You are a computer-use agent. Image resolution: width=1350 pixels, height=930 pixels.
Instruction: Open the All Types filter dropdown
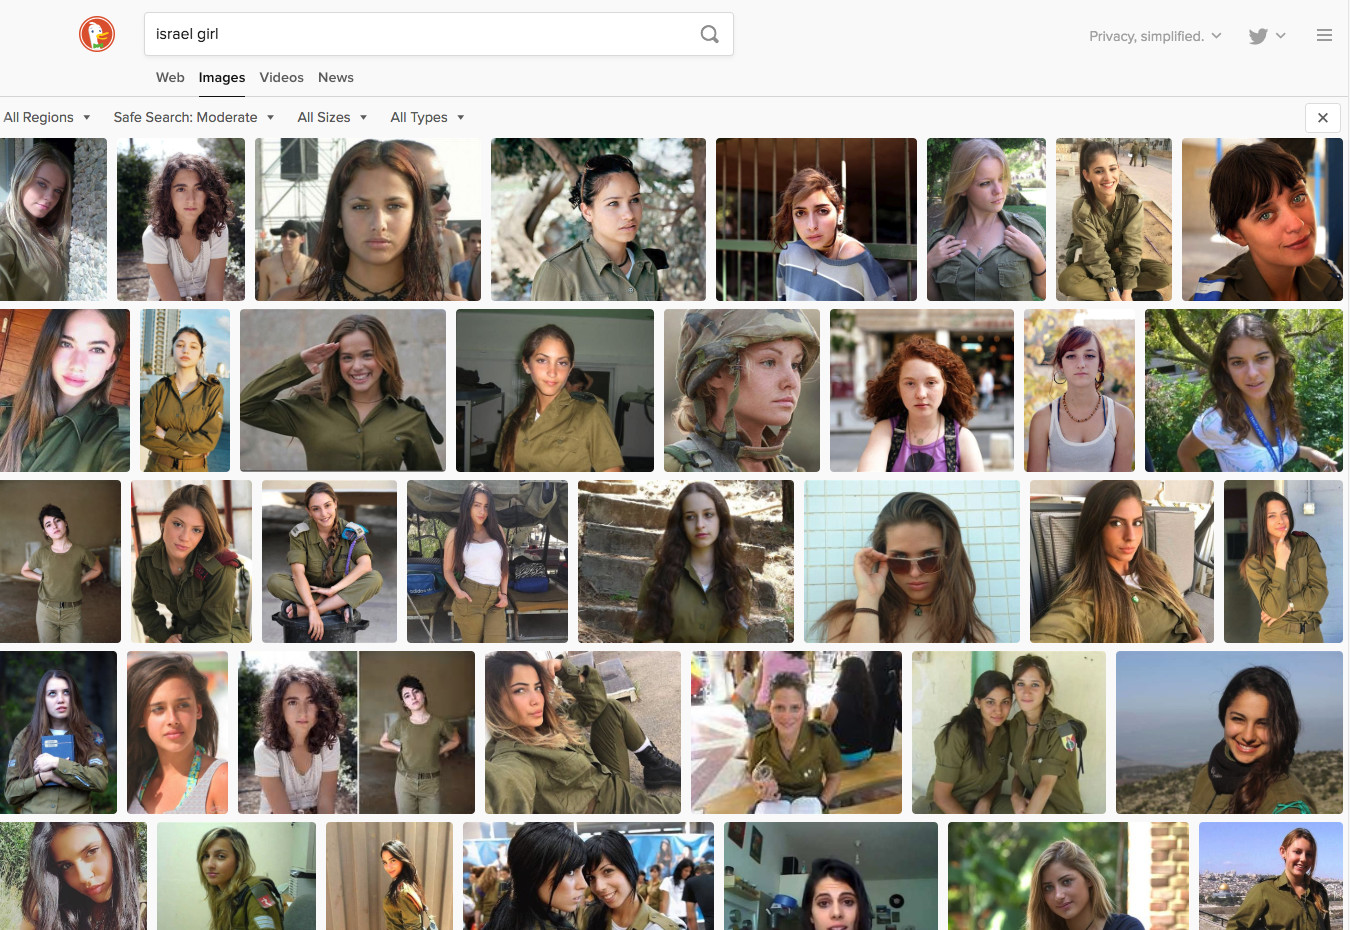coord(427,118)
